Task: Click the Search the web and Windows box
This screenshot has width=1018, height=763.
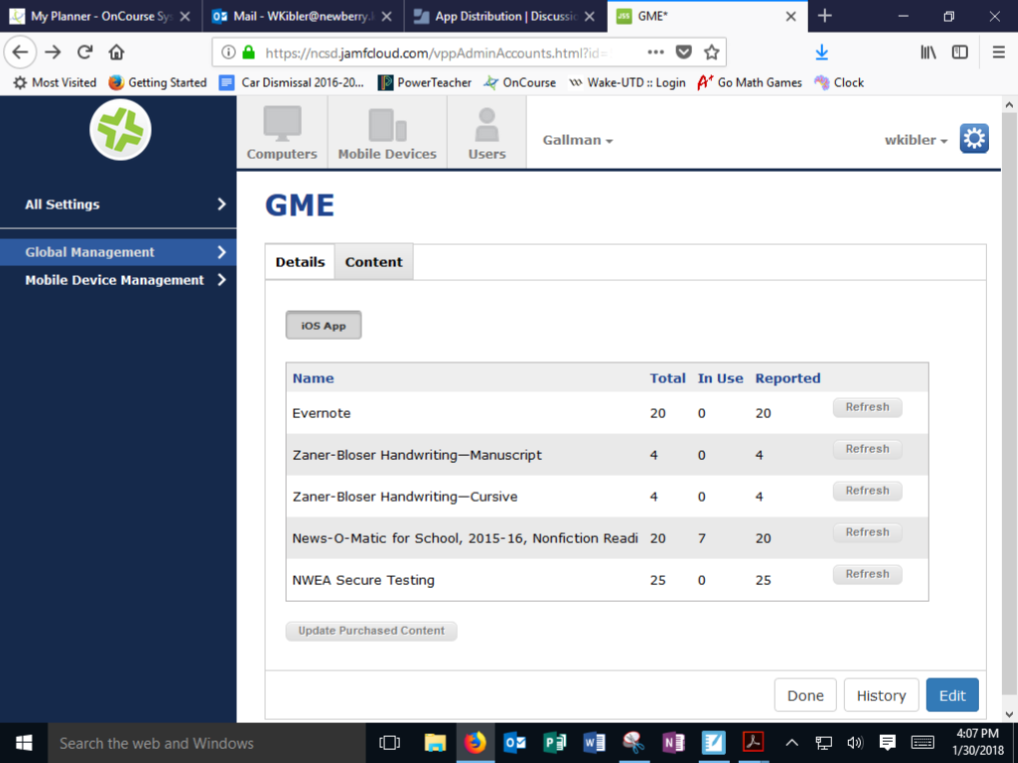Action: pos(206,743)
